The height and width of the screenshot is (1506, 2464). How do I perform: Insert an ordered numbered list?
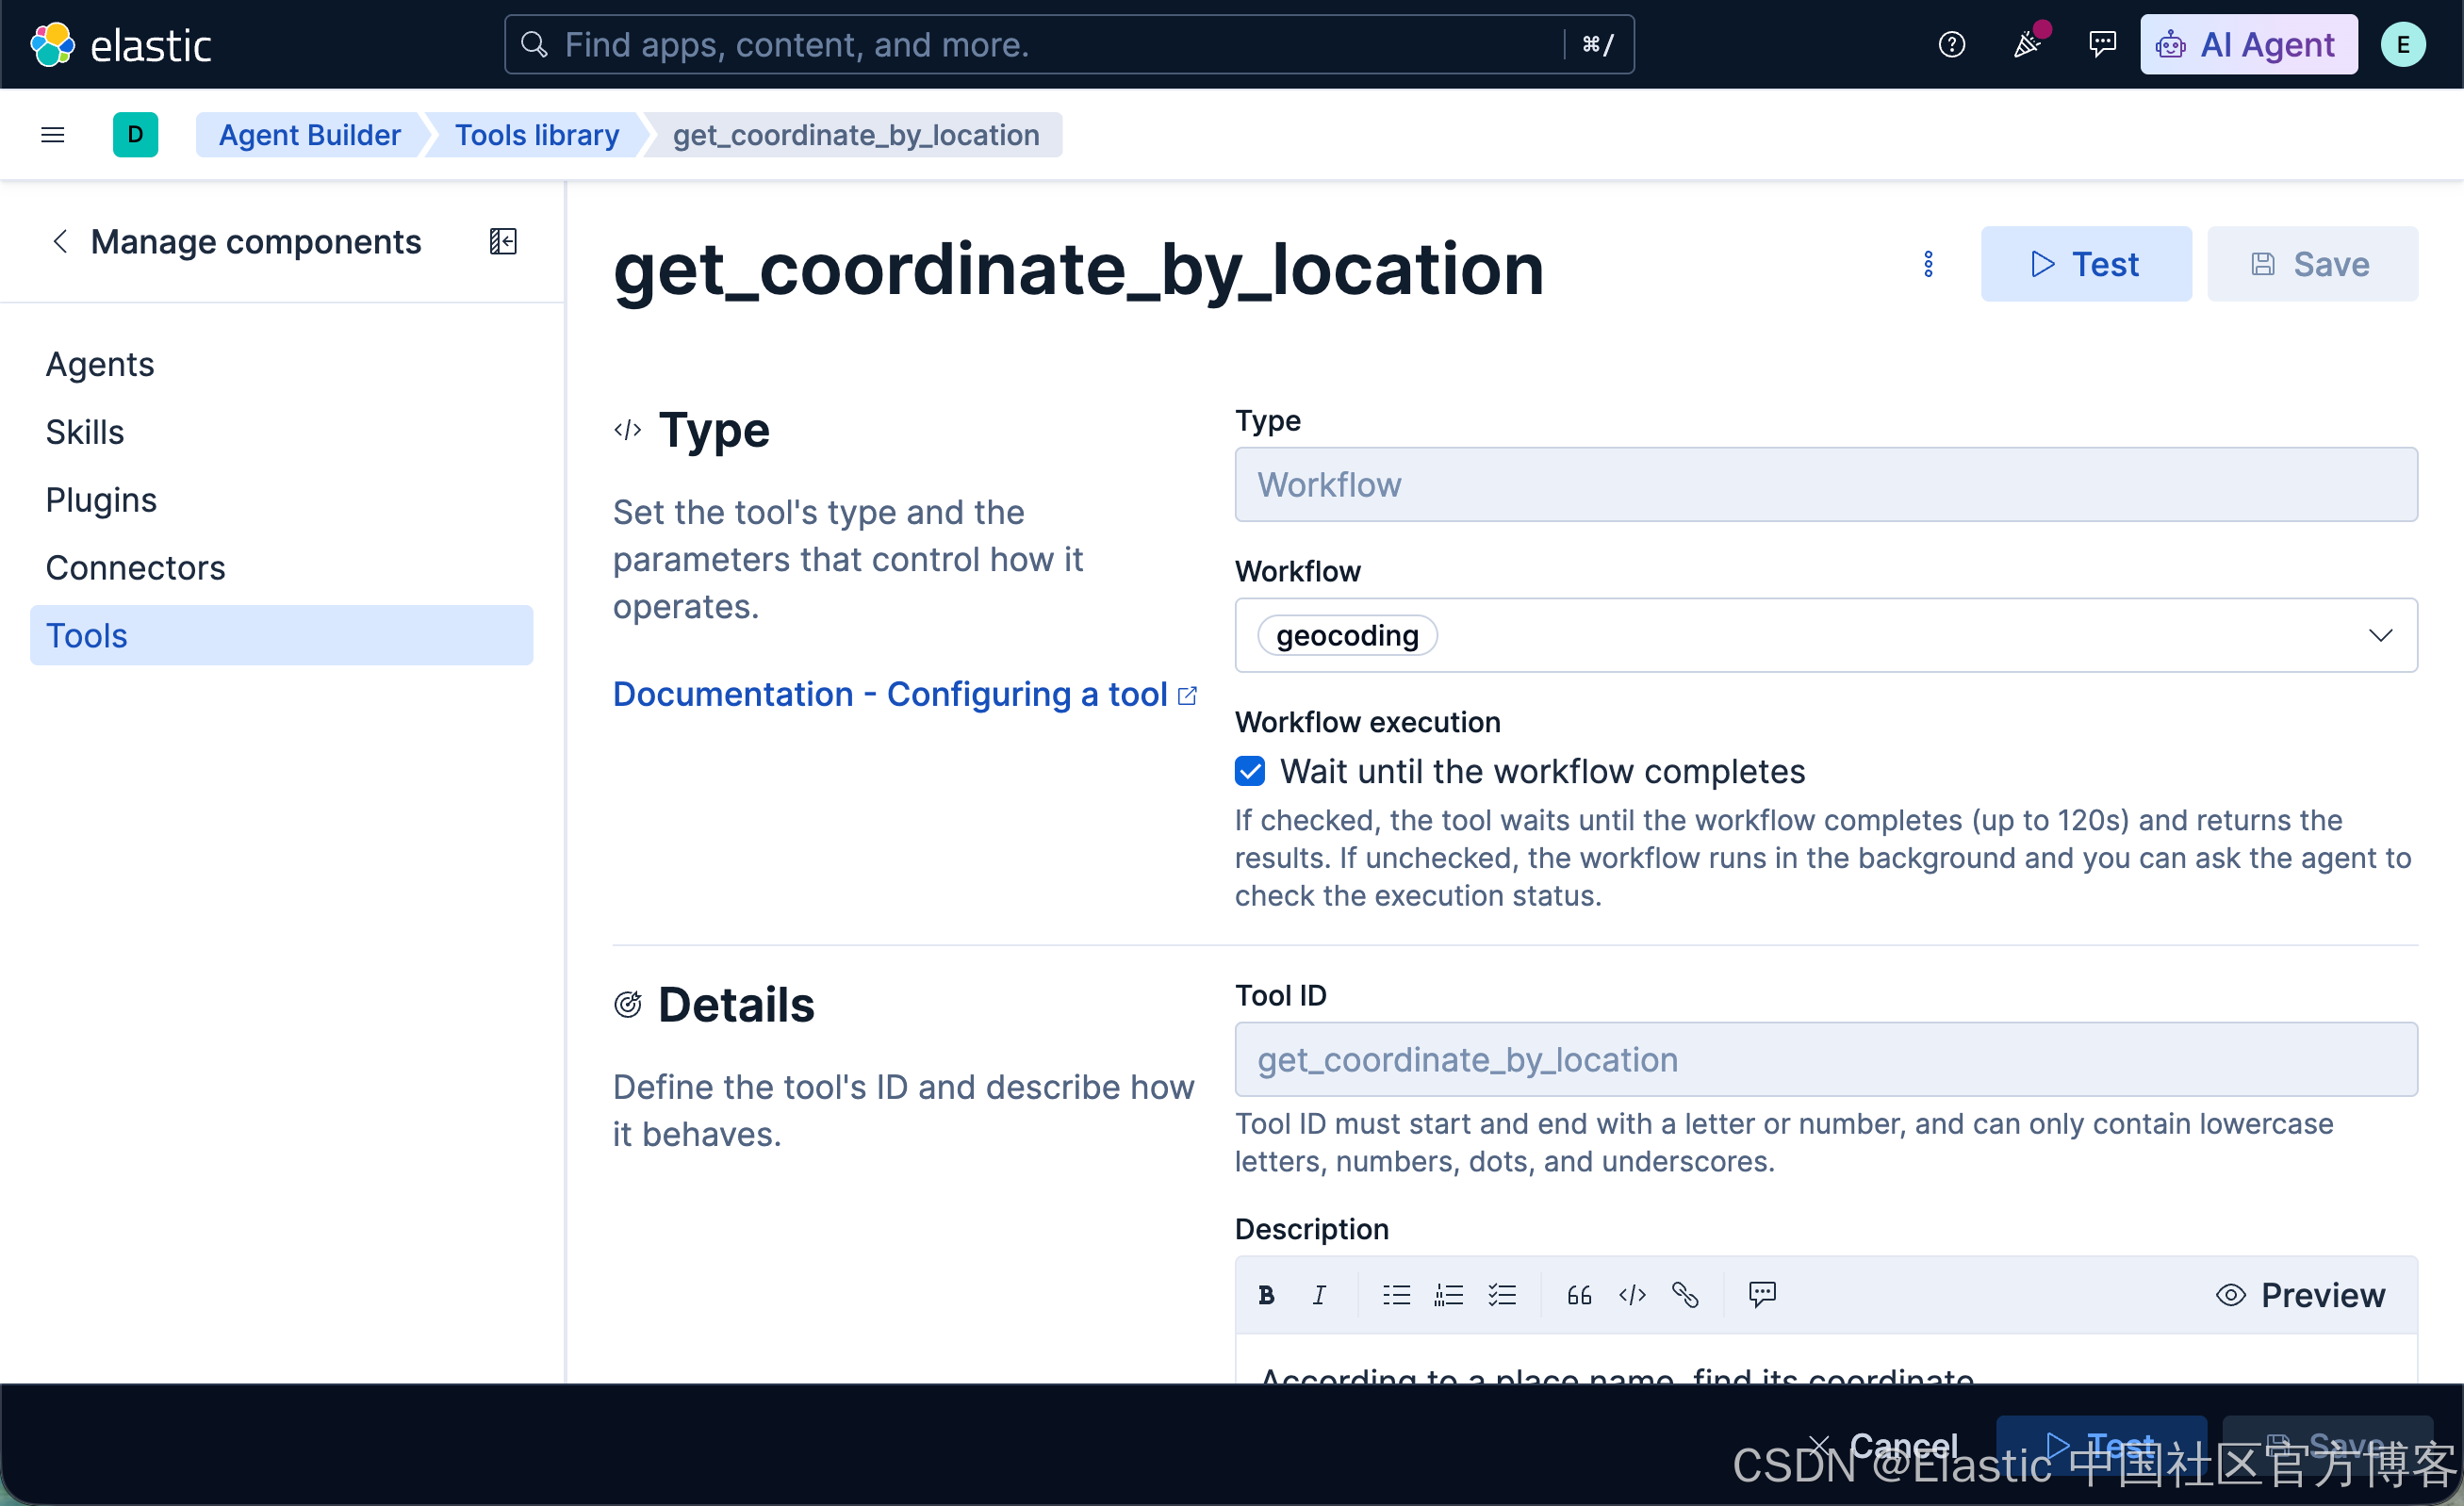click(x=1449, y=1295)
